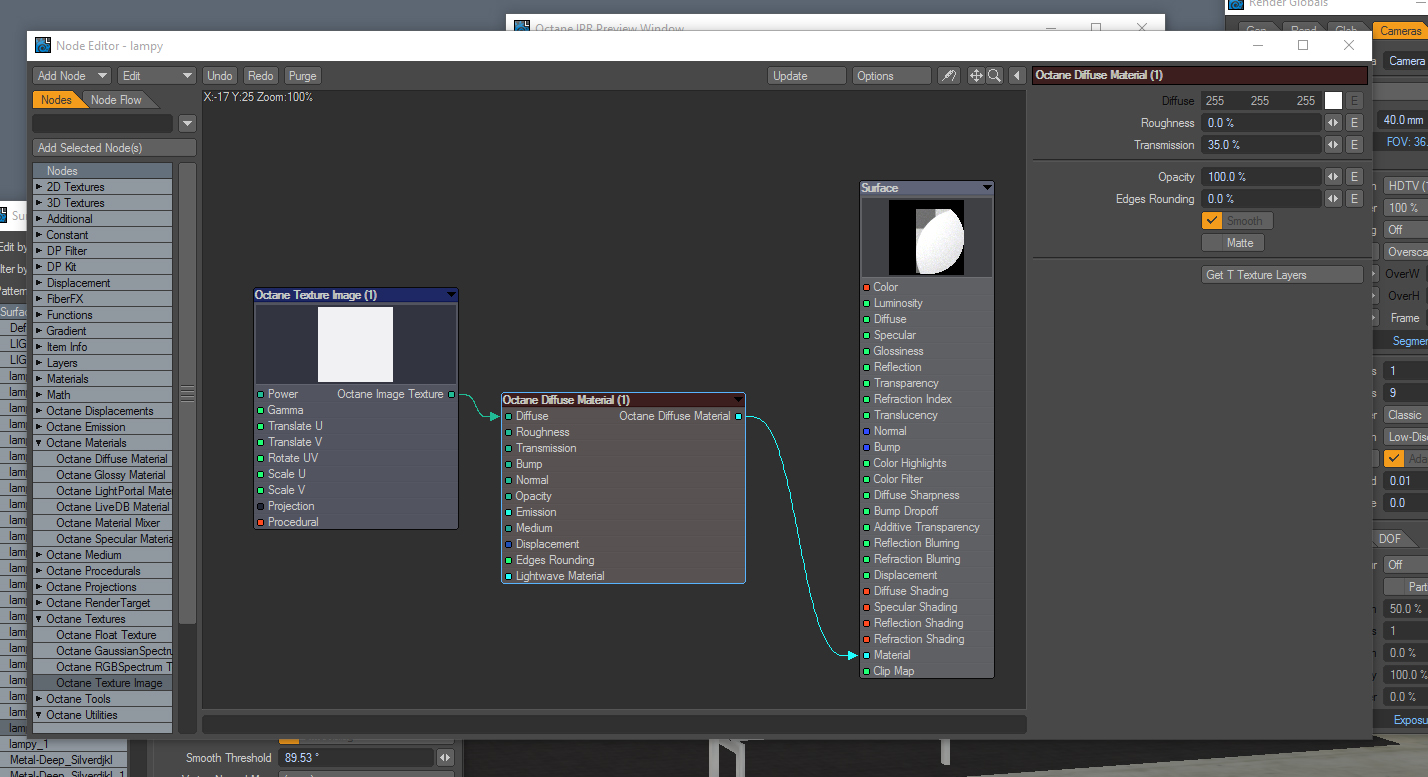The width and height of the screenshot is (1428, 777).
Task: Click the Transmission value field
Action: [x=1261, y=145]
